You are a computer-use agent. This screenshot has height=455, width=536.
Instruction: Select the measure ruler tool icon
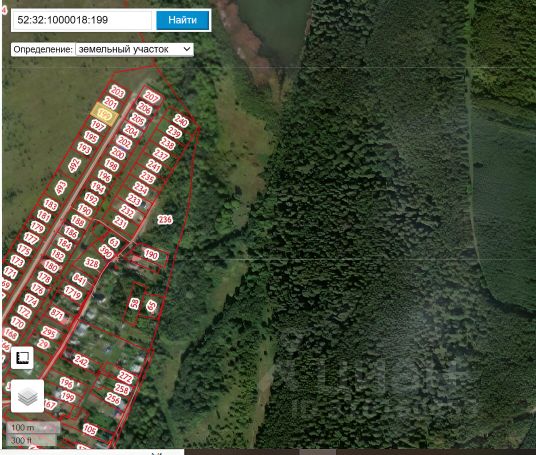pos(22,358)
